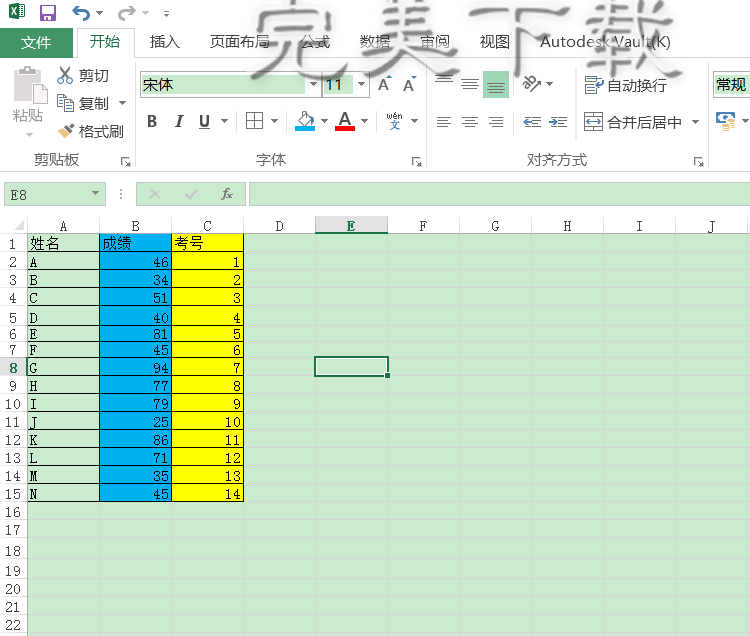The image size is (750, 636).
Task: Toggle align text right
Action: [x=496, y=122]
